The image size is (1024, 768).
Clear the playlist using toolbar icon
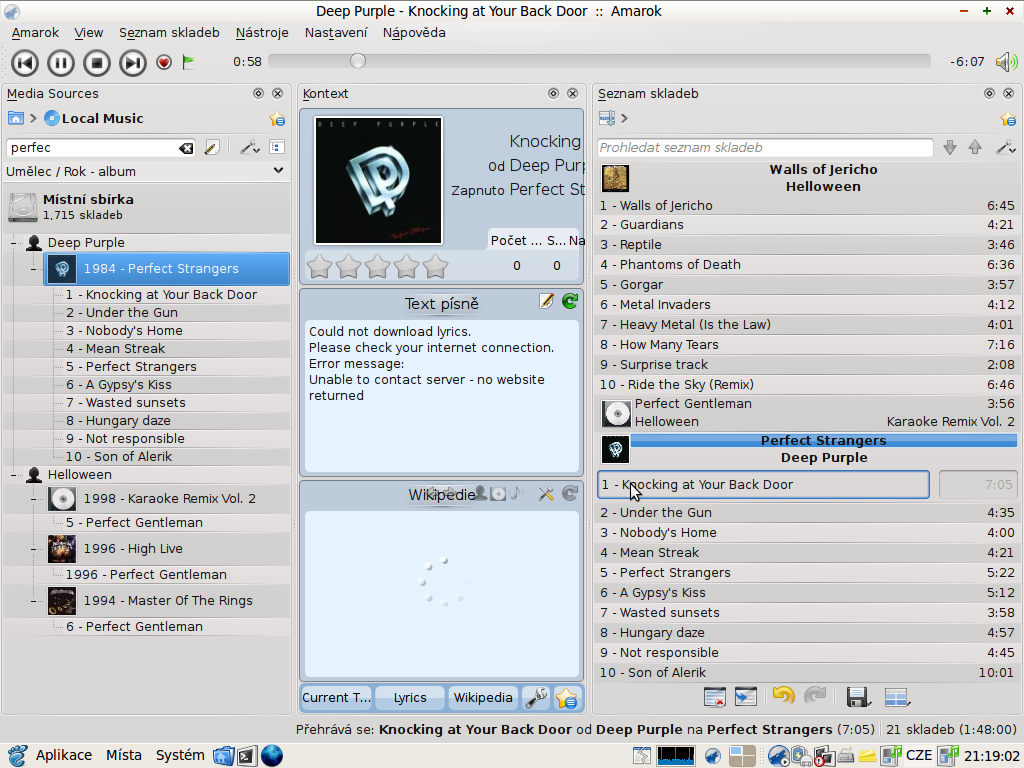pyautogui.click(x=715, y=697)
